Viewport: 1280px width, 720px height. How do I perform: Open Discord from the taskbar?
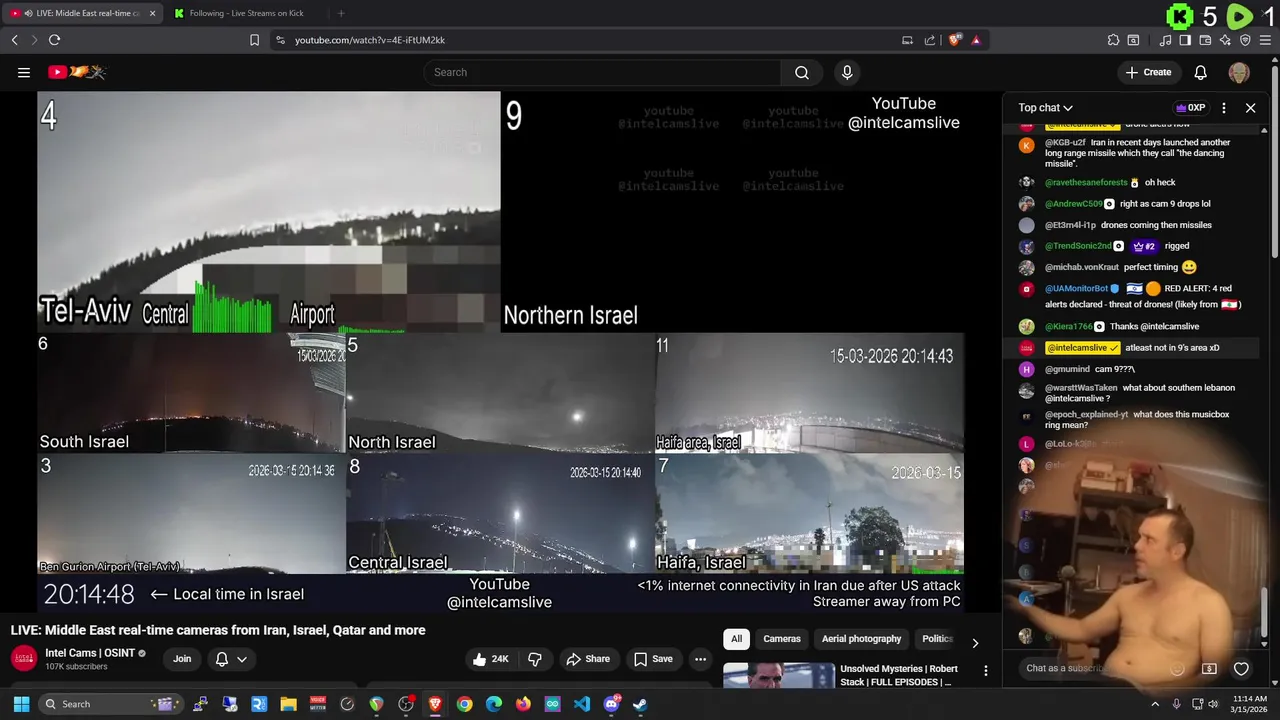pos(611,704)
